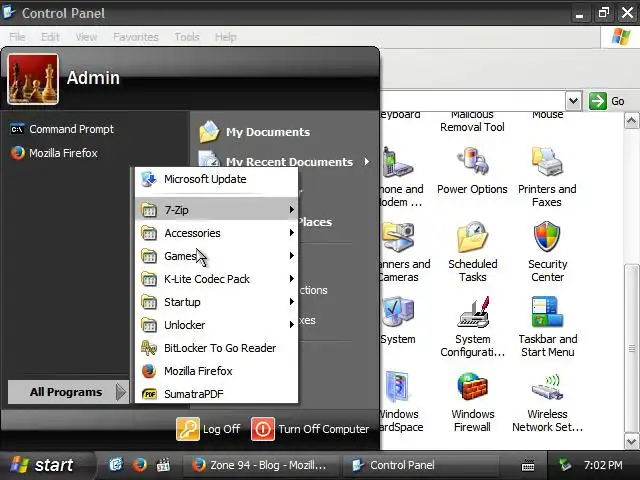Click the Safely Remove Hardware tray icon
Viewport: 640px width, 480px height.
tap(565, 465)
